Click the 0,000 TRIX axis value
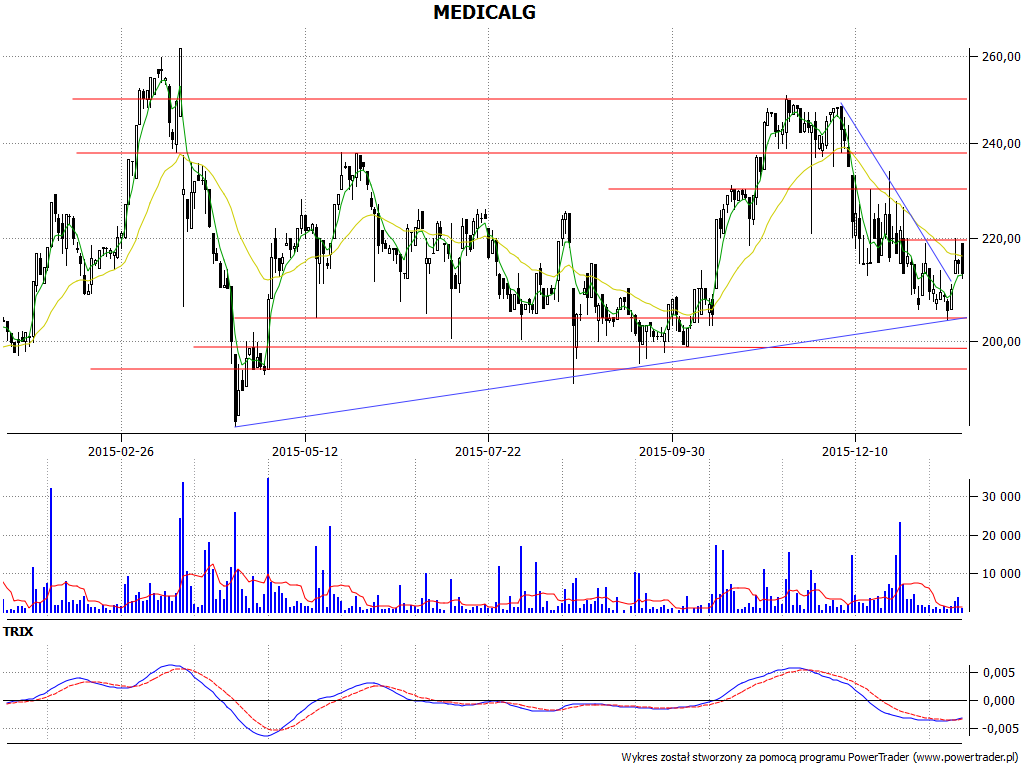Image resolution: width=1024 pixels, height=768 pixels. [x=1000, y=701]
